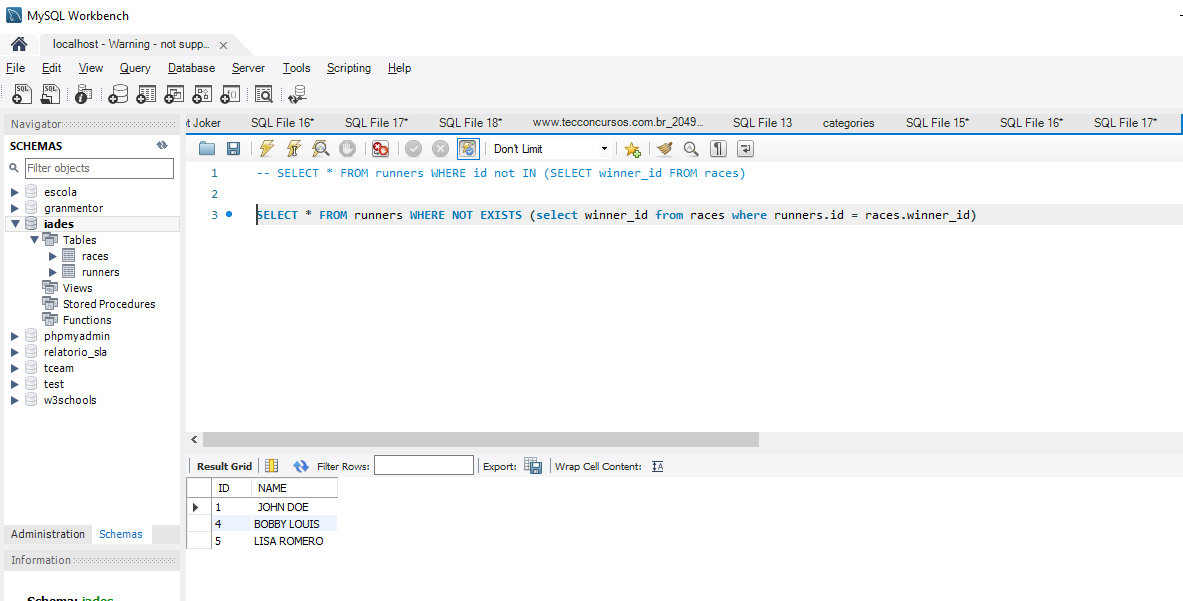Create a new schema icon
The image size is (1183, 601).
tap(118, 94)
